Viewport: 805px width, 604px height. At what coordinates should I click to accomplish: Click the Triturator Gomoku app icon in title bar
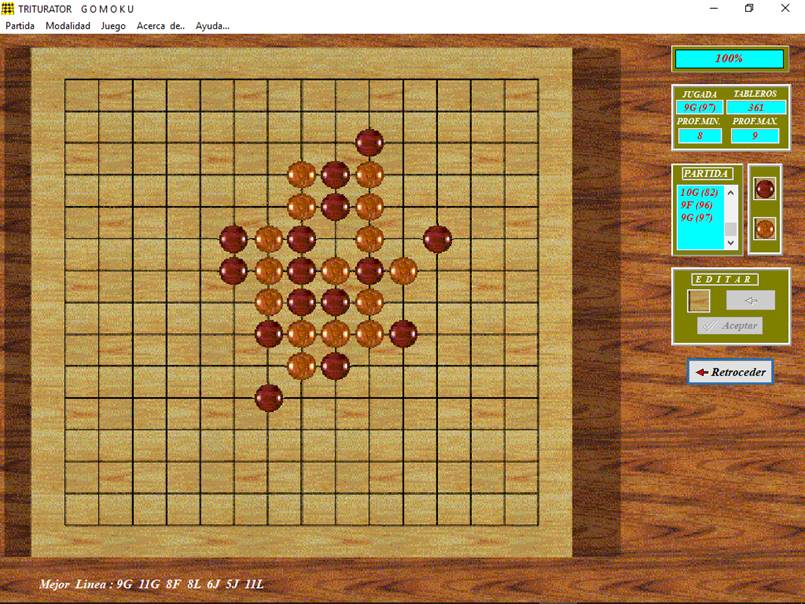8,8
